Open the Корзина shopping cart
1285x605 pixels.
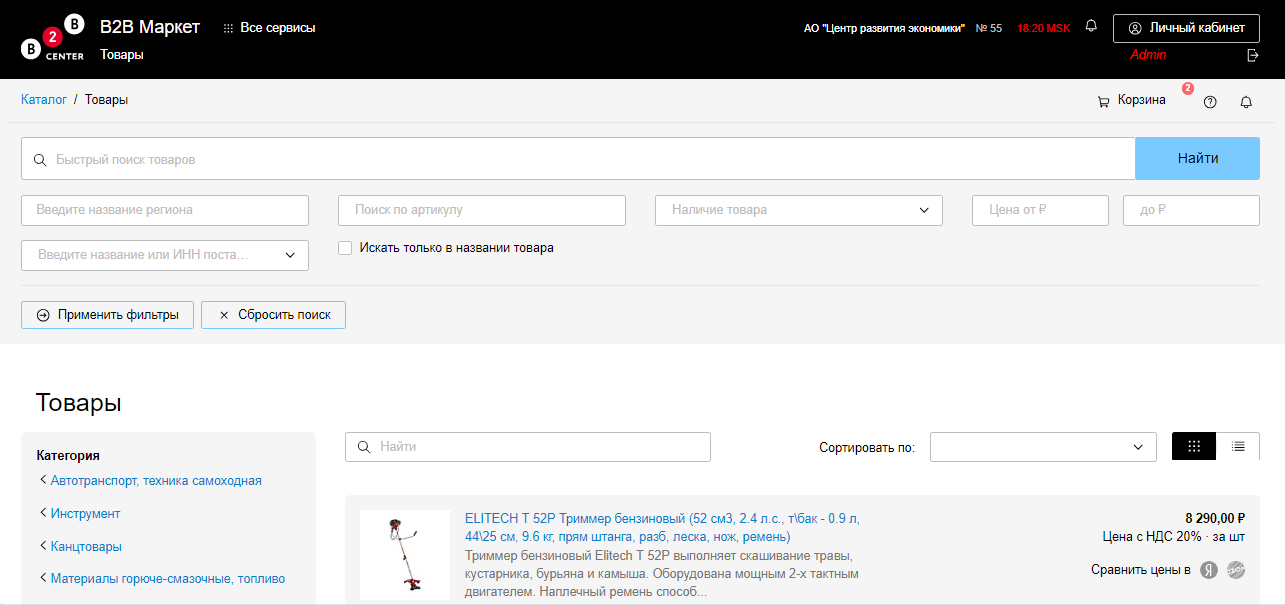point(1132,101)
